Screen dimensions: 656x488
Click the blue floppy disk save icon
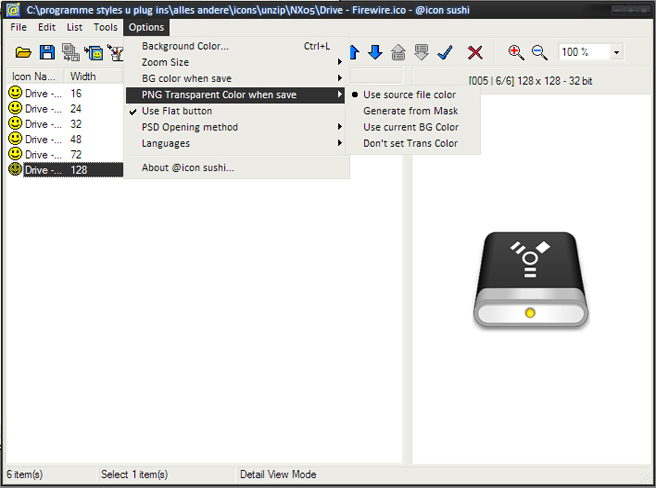[x=47, y=52]
